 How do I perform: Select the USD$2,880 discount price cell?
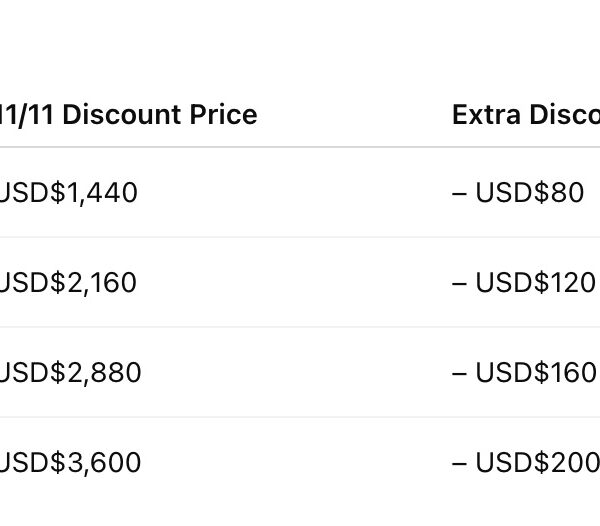(70, 372)
